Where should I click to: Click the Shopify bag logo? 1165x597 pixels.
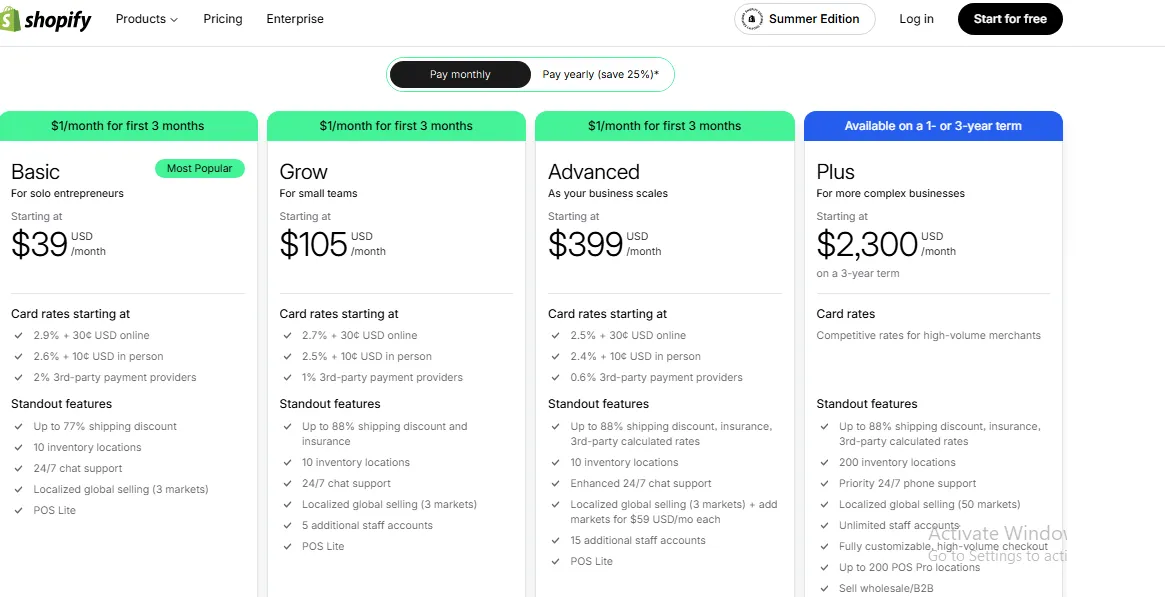click(x=10, y=19)
